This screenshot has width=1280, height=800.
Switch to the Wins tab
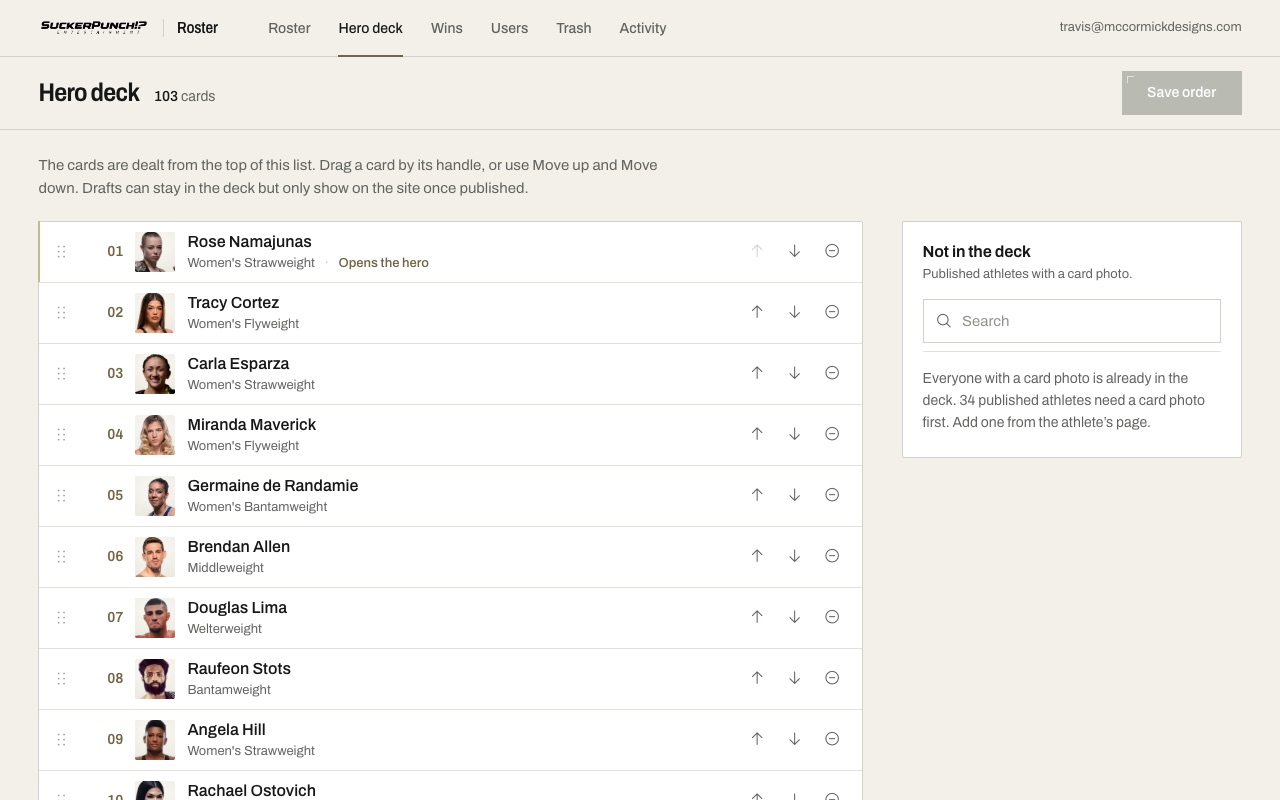pyautogui.click(x=446, y=28)
